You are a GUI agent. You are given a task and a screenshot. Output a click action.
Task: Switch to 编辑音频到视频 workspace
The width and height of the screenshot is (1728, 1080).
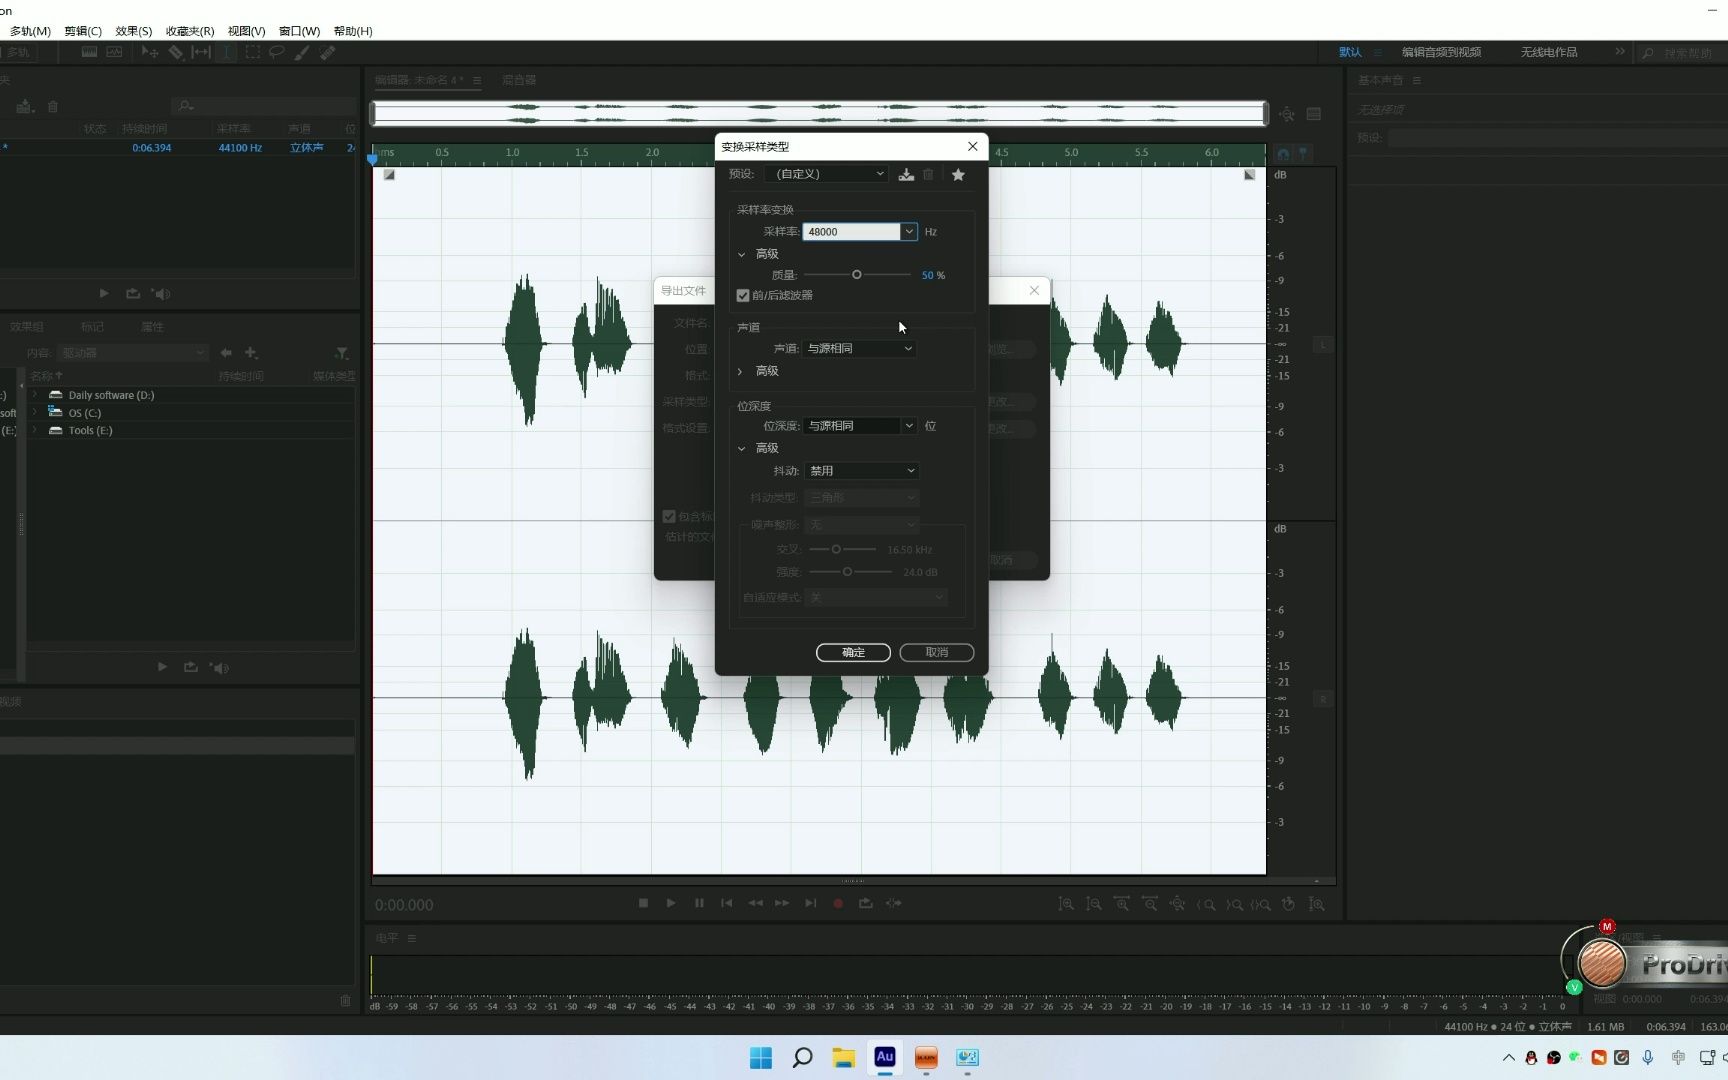tap(1441, 52)
